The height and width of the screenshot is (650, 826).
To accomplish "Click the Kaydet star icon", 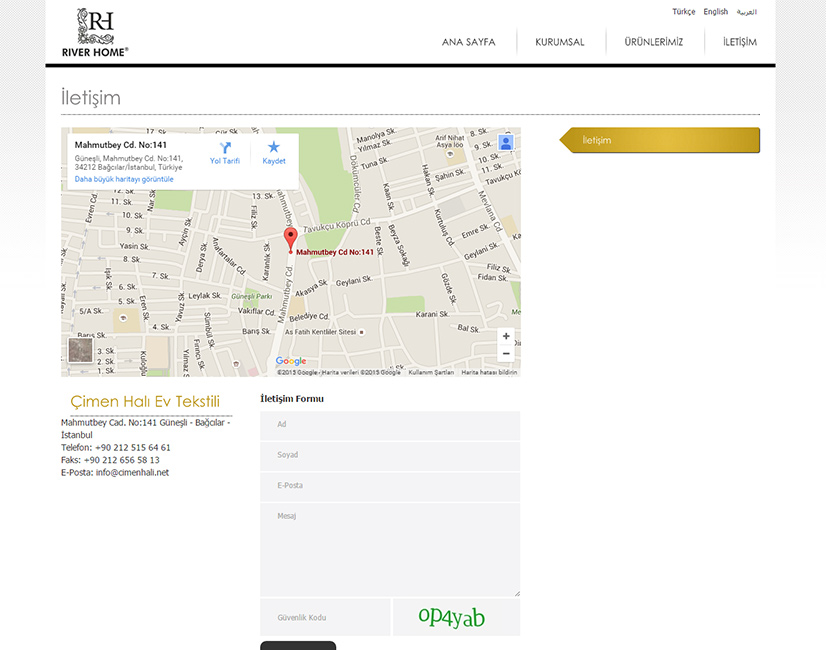I will point(273,148).
